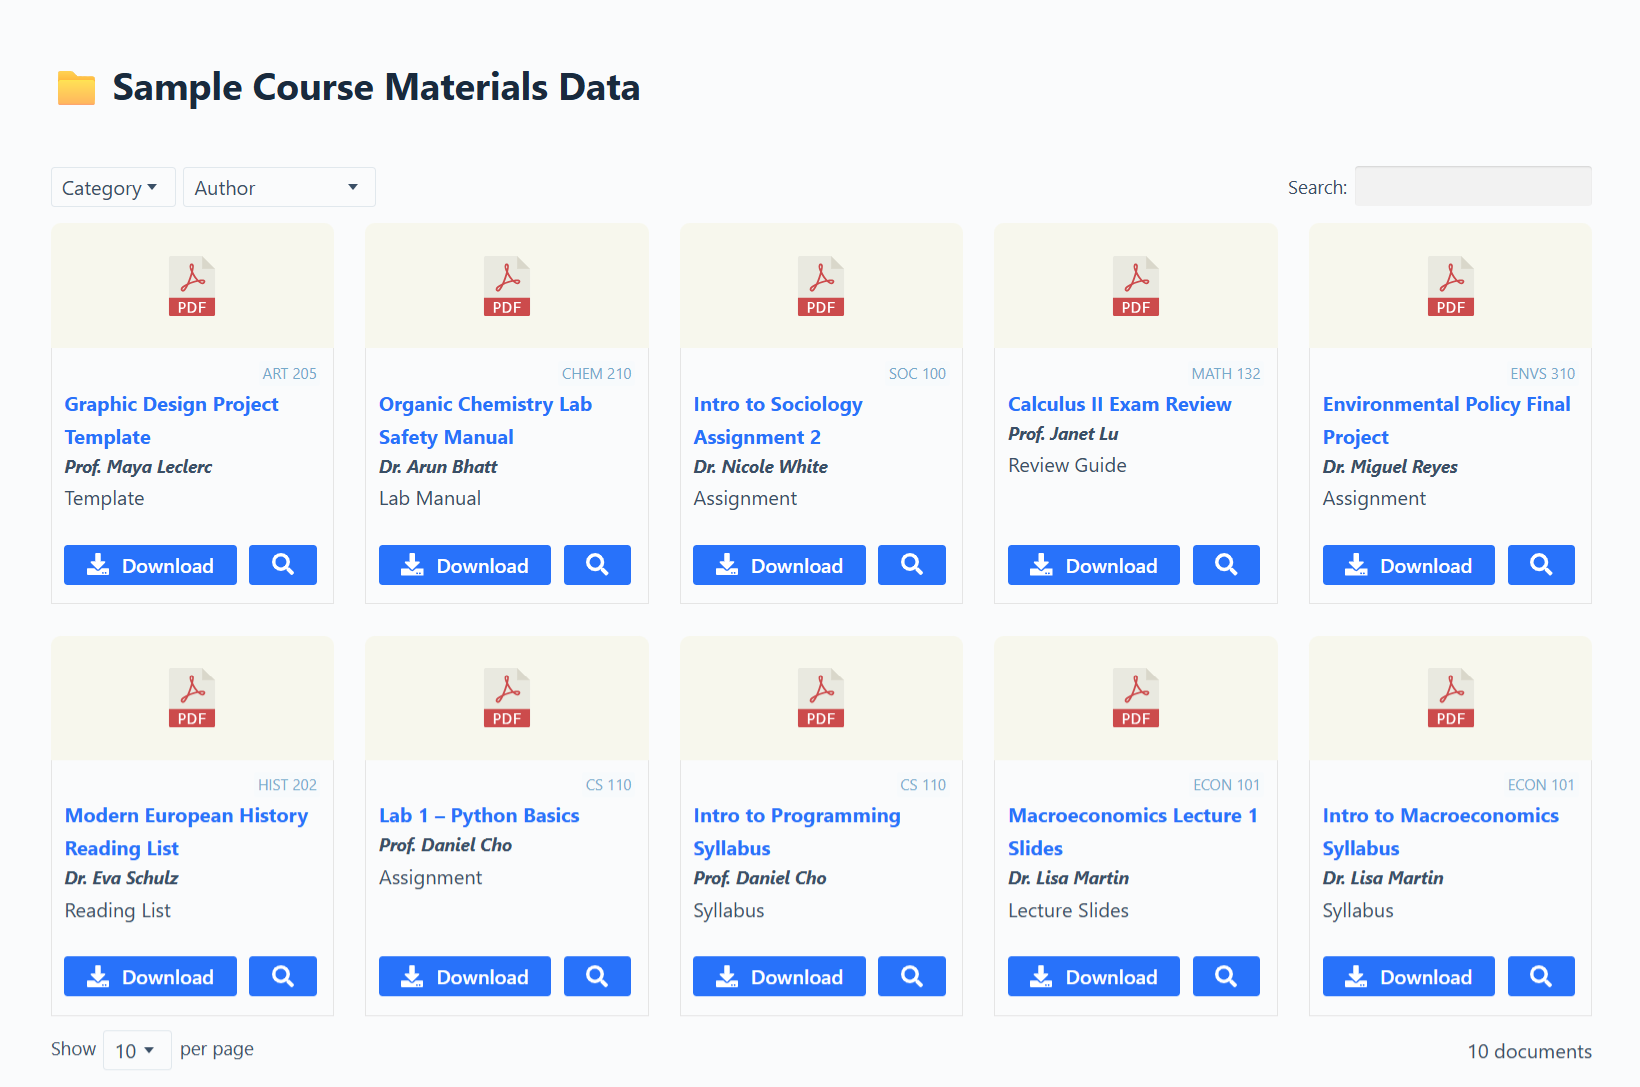1640x1087 pixels.
Task: Open the per page count dropdown
Action: tap(137, 1050)
